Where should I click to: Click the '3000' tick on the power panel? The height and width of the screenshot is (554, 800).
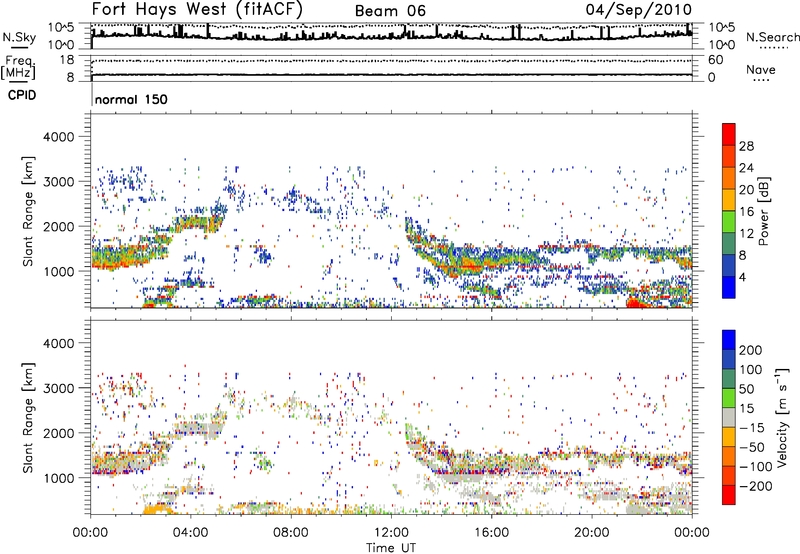(59, 182)
